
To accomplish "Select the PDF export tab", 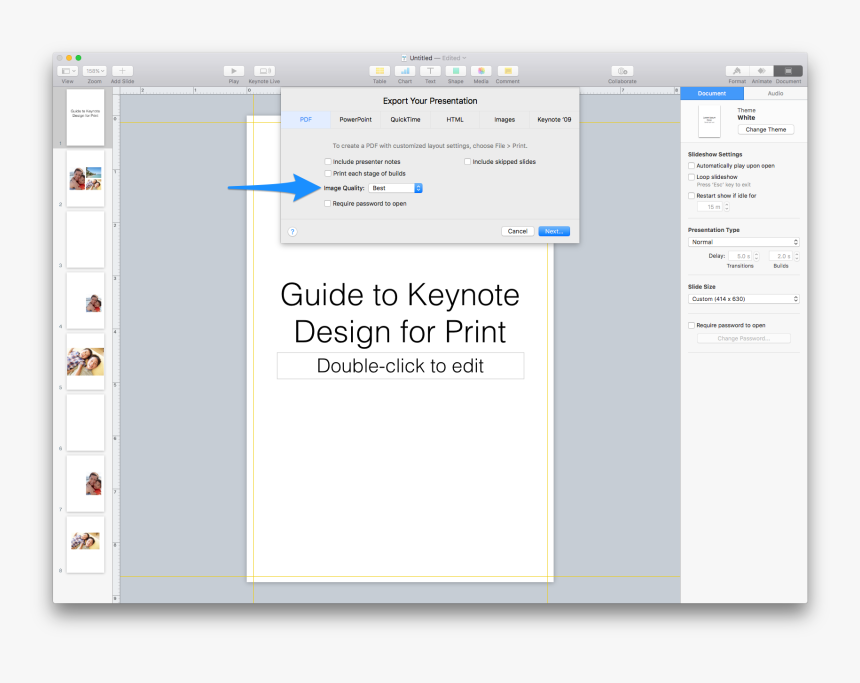I will [306, 120].
